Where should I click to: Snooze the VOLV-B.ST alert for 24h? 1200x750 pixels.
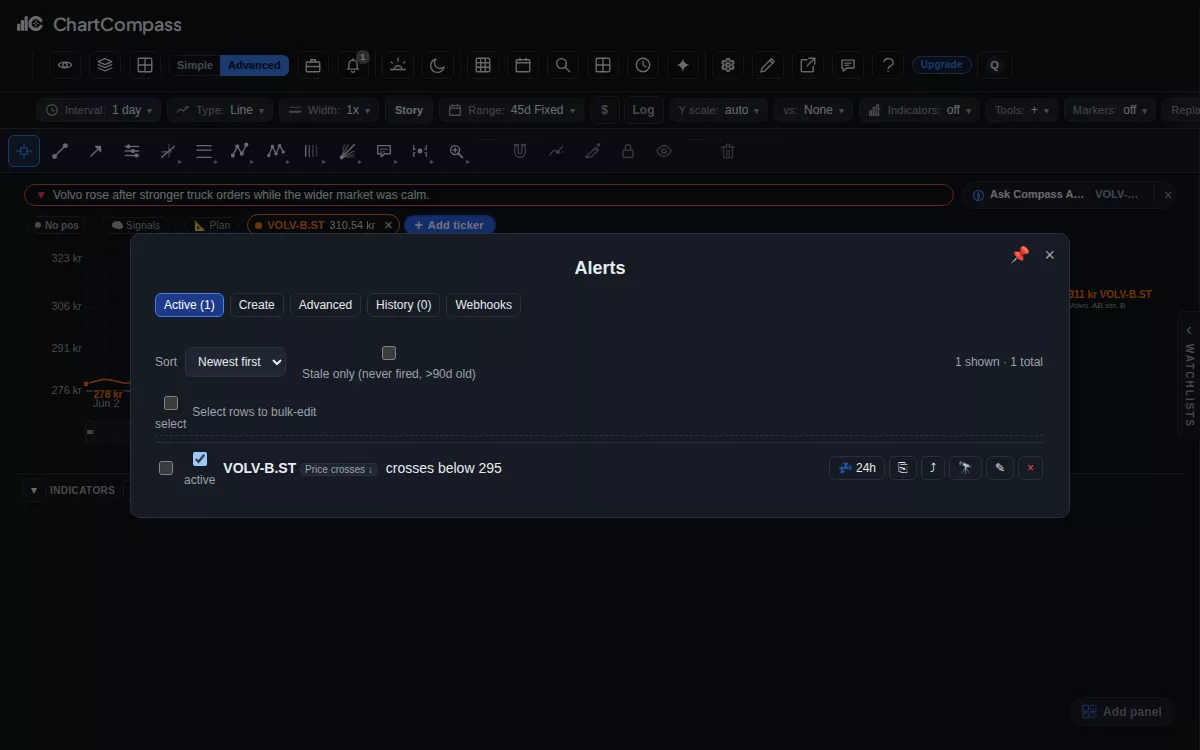pos(857,468)
